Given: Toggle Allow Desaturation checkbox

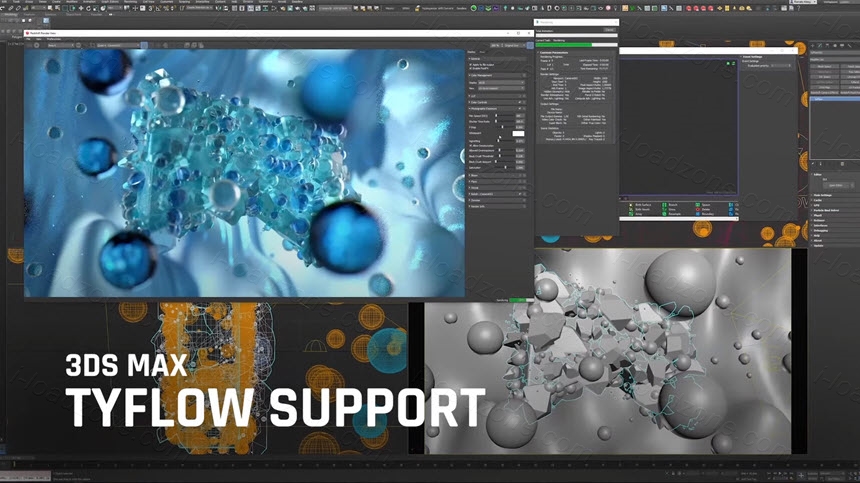Looking at the screenshot, I should point(471,146).
